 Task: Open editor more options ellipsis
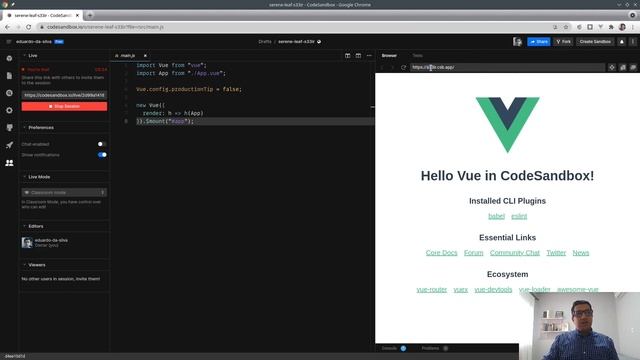369,56
